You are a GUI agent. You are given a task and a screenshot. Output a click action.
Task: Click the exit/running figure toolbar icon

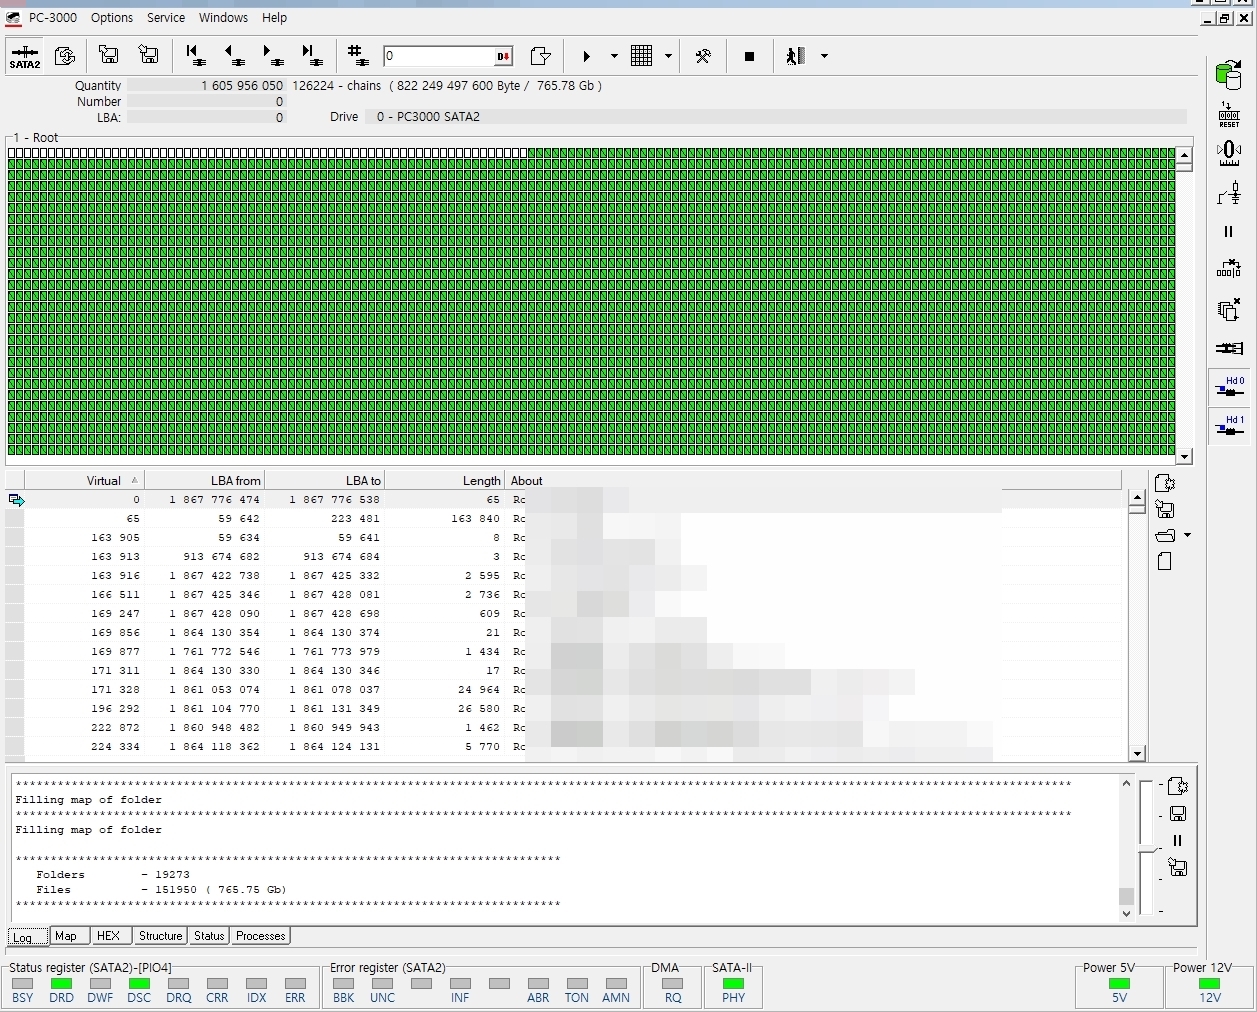[x=796, y=56]
